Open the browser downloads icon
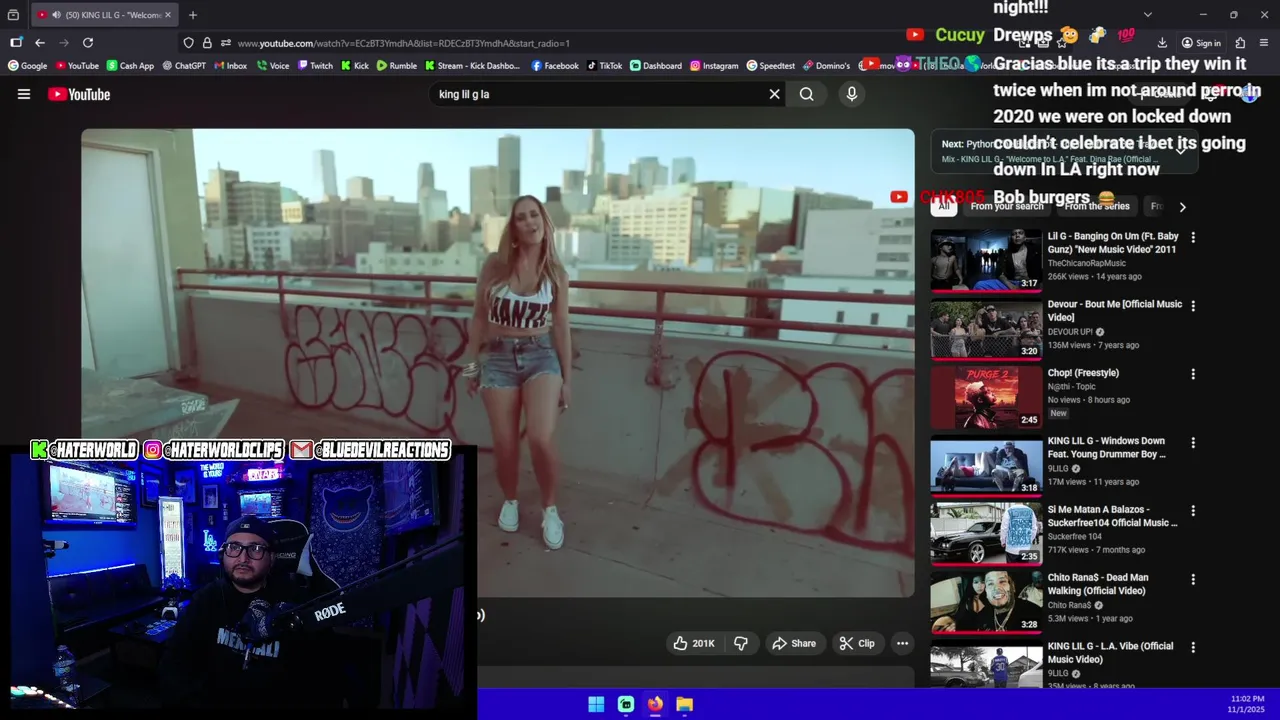 click(x=1162, y=43)
